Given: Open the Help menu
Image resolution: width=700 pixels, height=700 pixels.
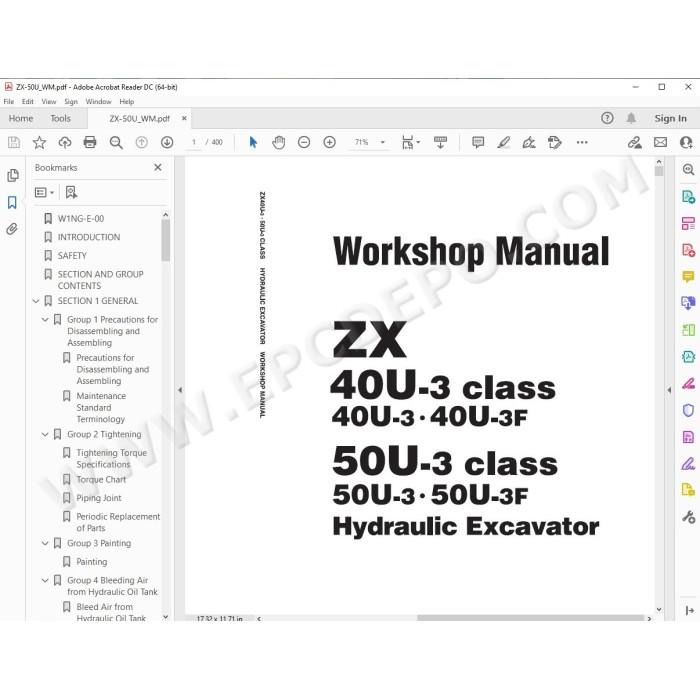Looking at the screenshot, I should click(x=127, y=102).
